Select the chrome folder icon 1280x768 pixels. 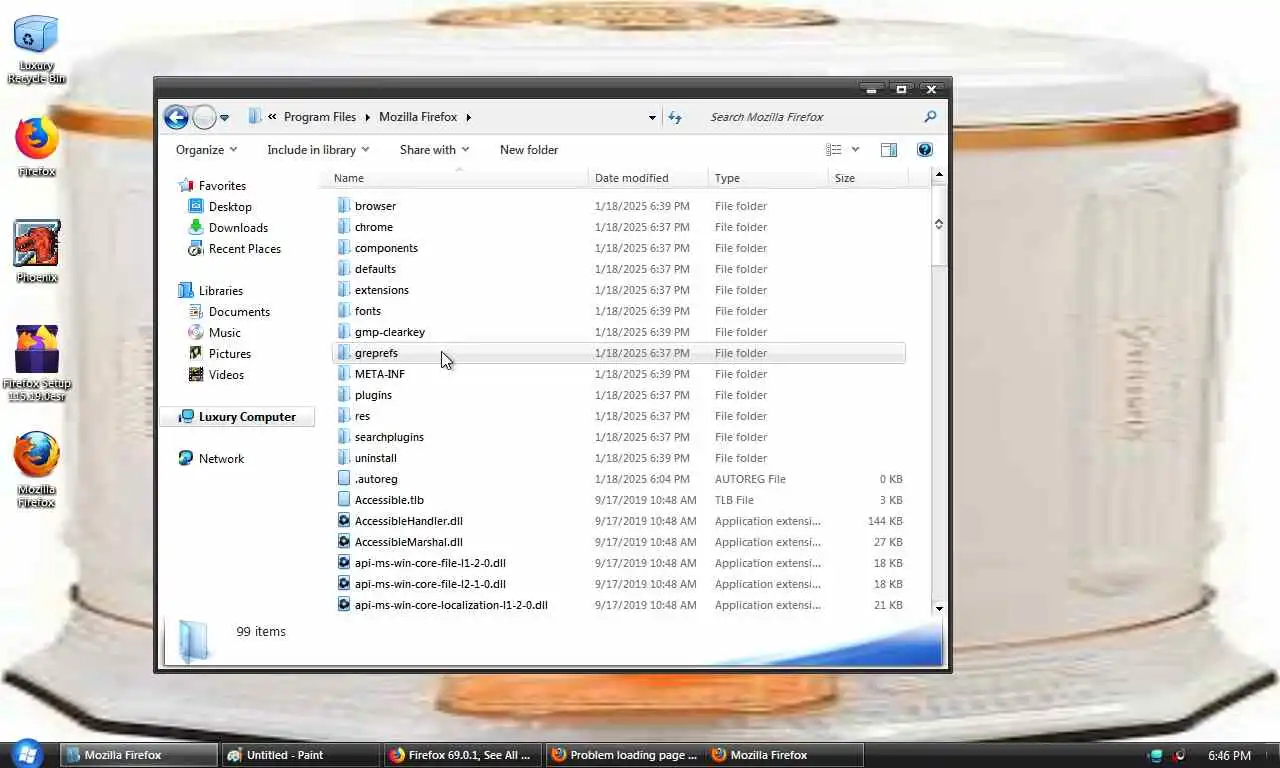click(x=344, y=227)
